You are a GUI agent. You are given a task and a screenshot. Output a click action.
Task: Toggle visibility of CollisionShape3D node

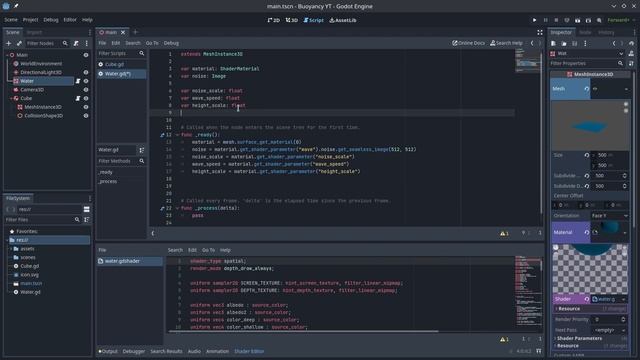[x=86, y=116]
